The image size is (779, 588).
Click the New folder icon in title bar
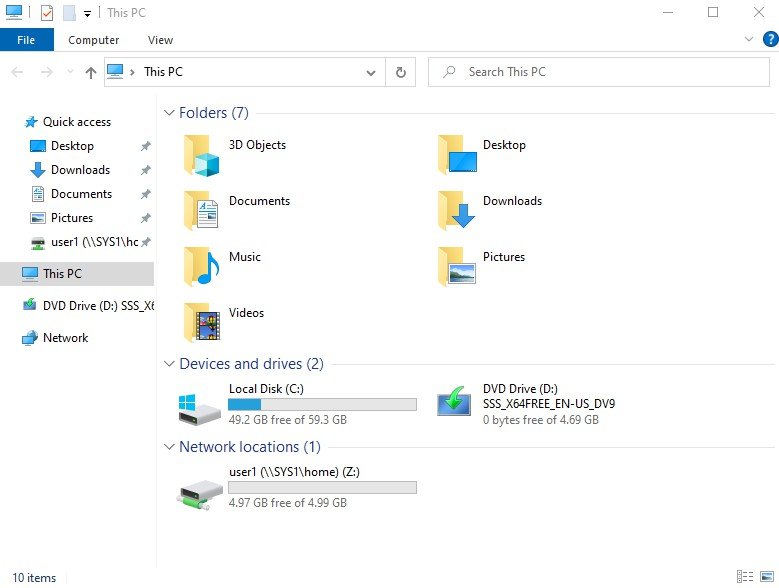69,12
